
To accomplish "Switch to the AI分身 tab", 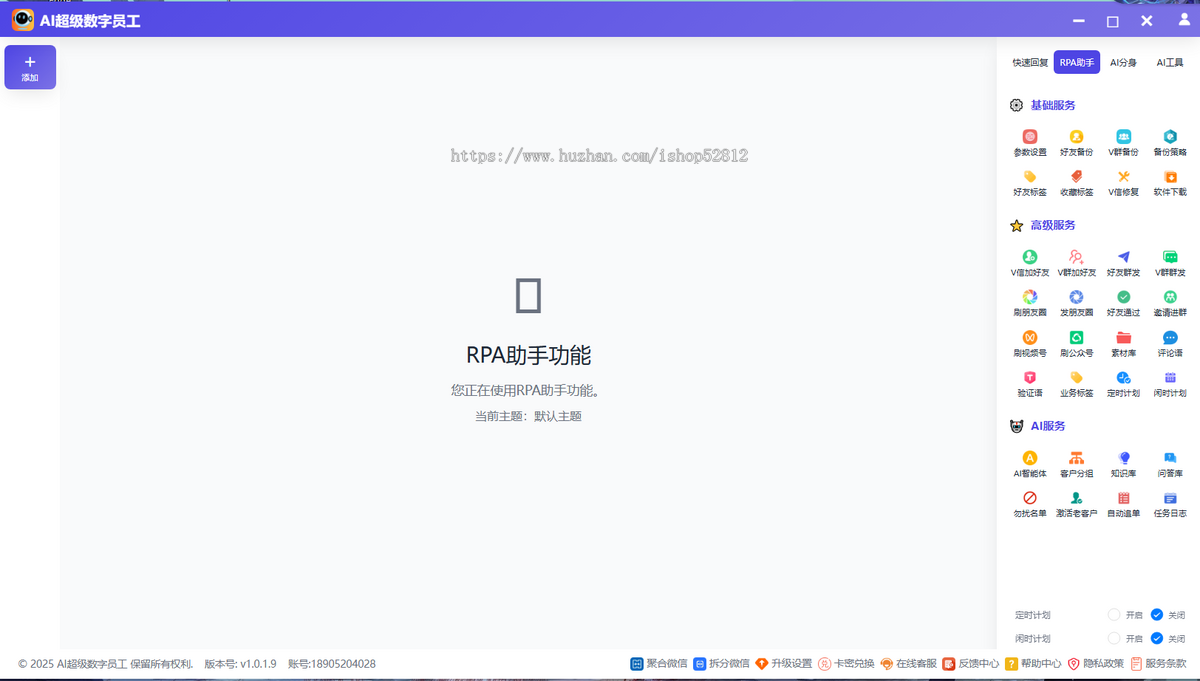I will pyautogui.click(x=1122, y=61).
